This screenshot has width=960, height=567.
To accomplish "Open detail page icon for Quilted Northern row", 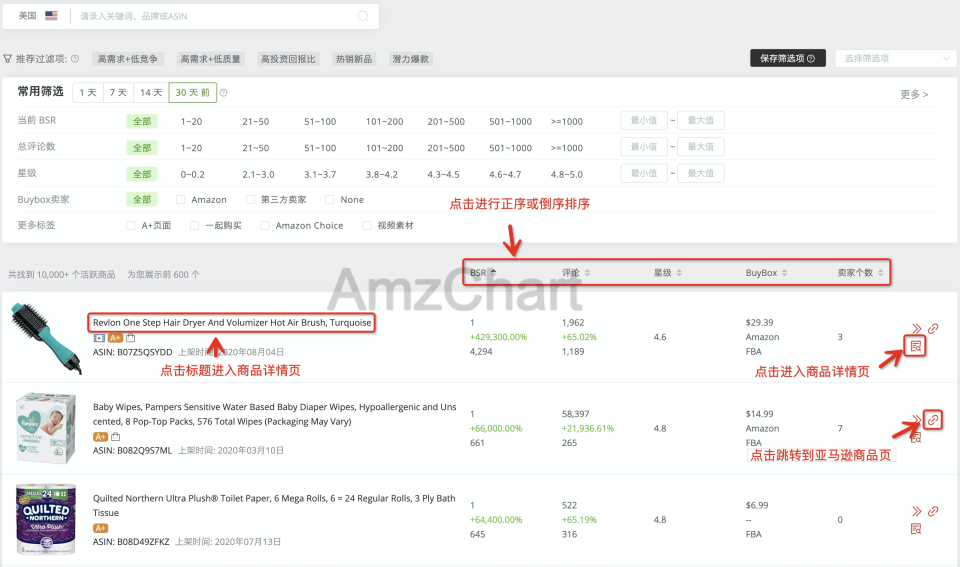I will (x=916, y=528).
